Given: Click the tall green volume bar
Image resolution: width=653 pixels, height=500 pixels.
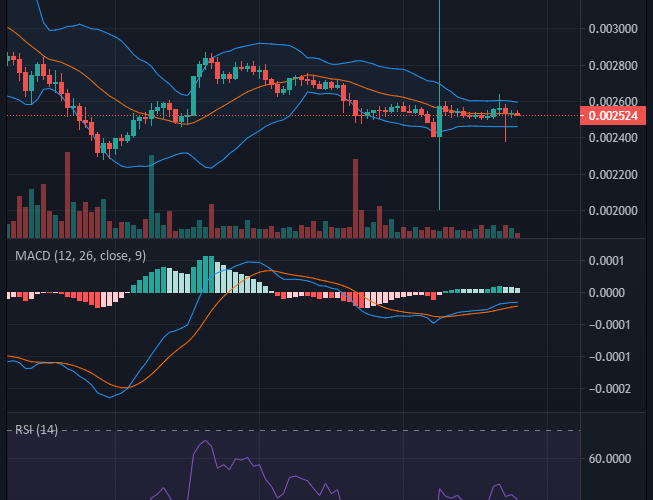Looking at the screenshot, I should 151,195.
